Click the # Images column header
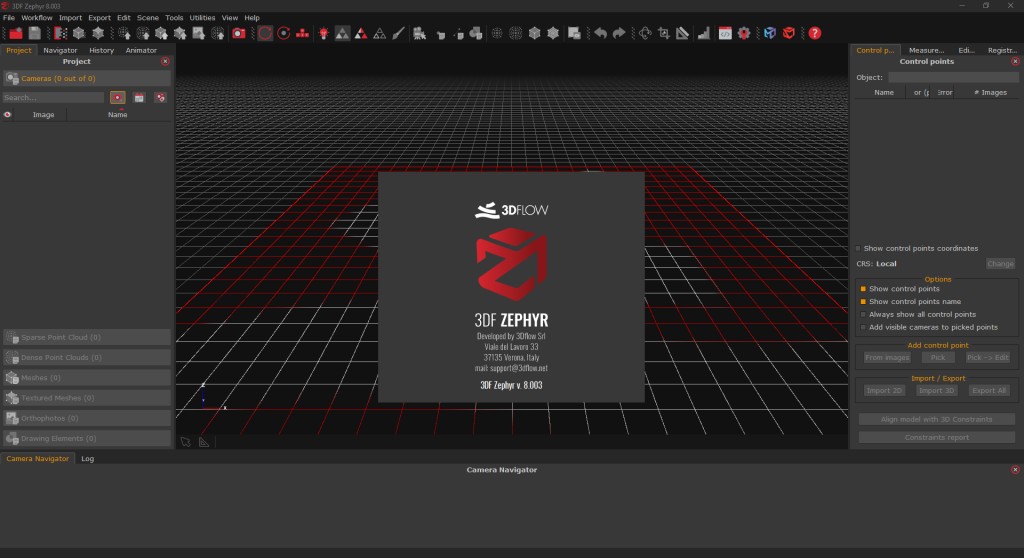The height and width of the screenshot is (558, 1024). 990,93
